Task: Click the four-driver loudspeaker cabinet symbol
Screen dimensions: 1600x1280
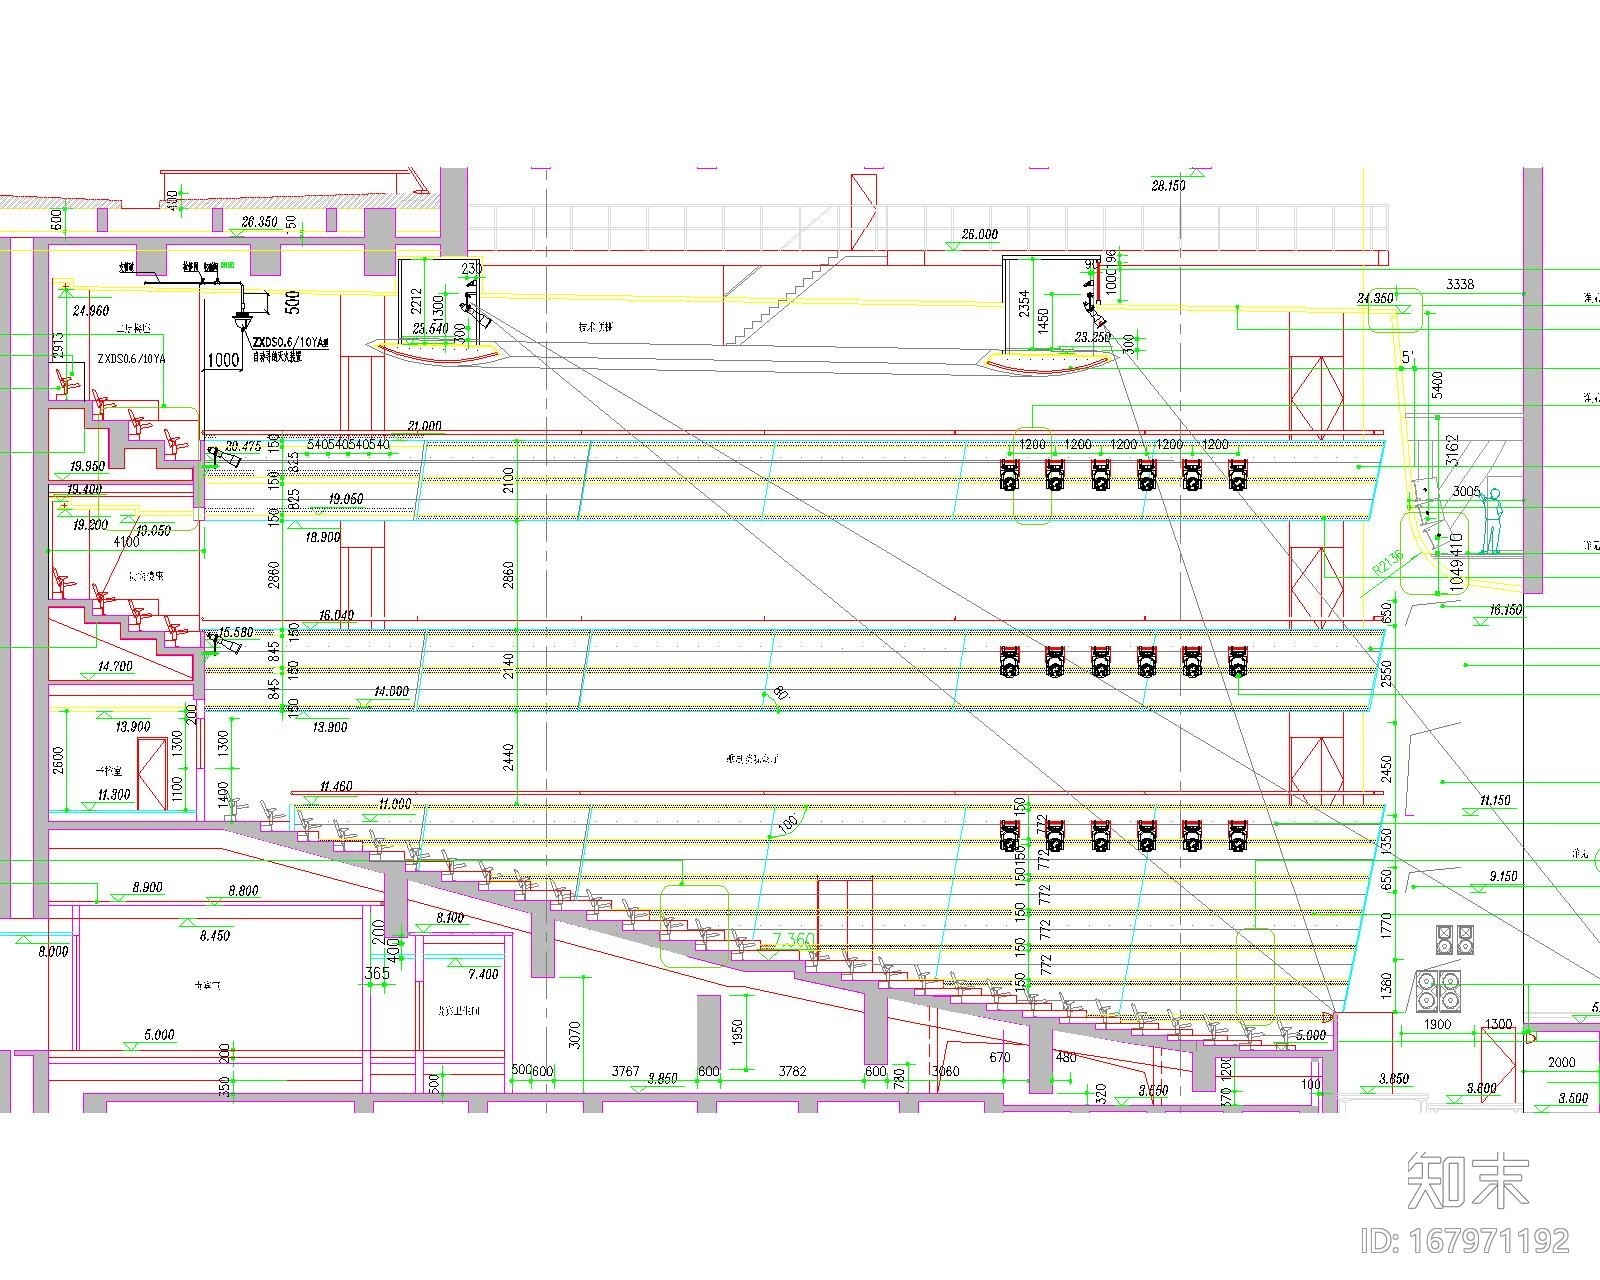Action: pyautogui.click(x=1438, y=990)
